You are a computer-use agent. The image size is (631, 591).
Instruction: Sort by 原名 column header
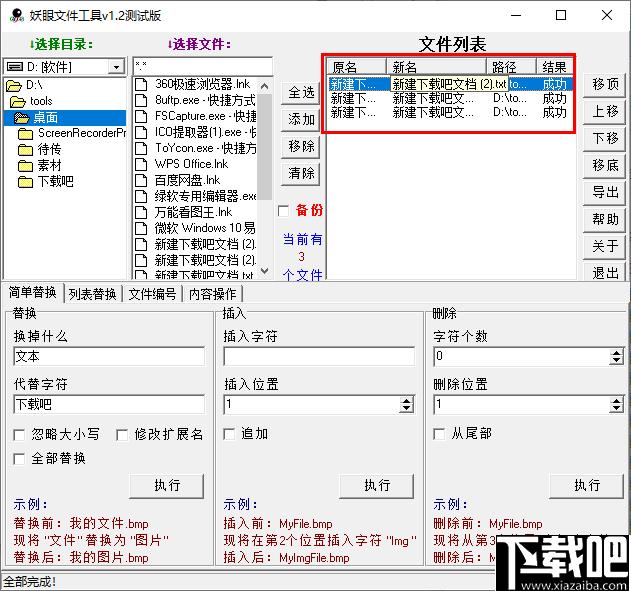tap(357, 66)
